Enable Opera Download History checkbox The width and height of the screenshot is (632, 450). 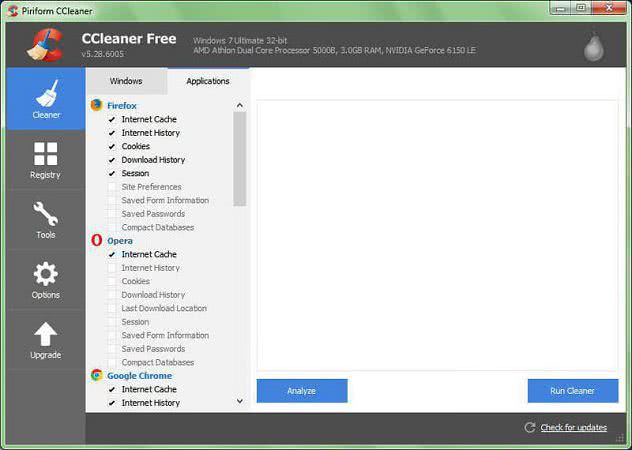coord(112,295)
